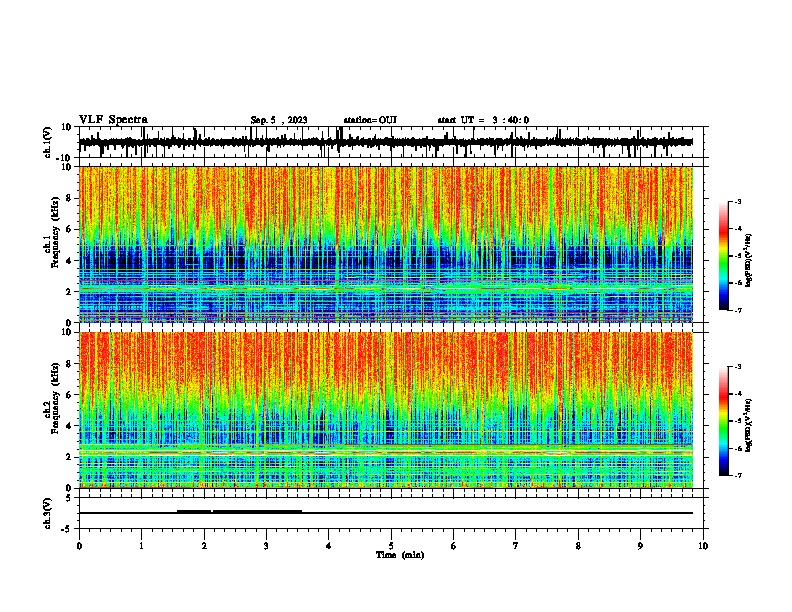The height and width of the screenshot is (612, 792).
Task: Click the 'start UT = 3:40:0' label
Action: (x=483, y=120)
